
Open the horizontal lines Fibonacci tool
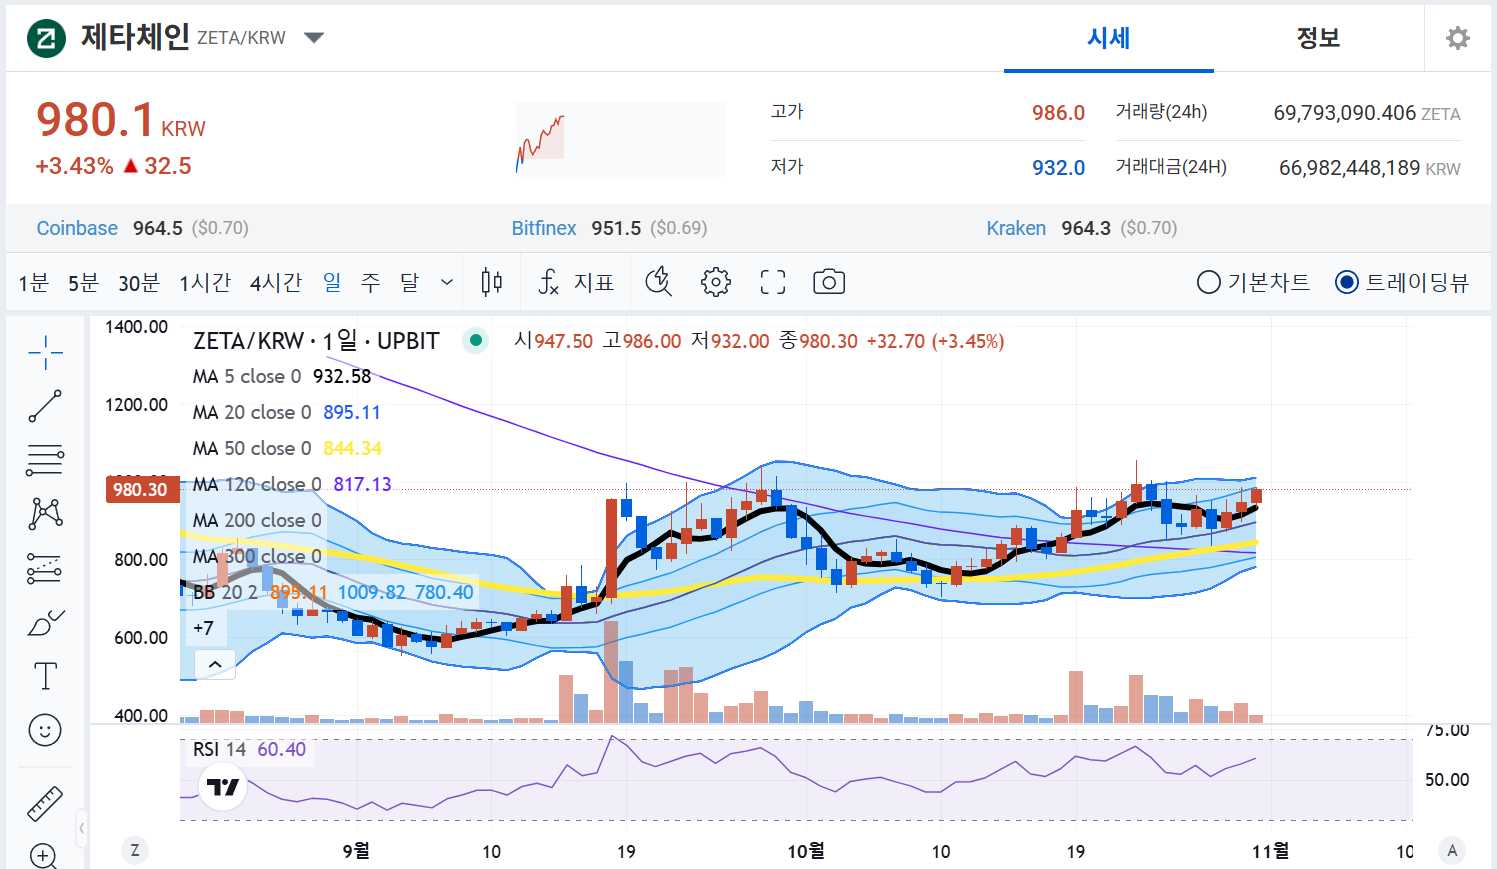coord(45,460)
